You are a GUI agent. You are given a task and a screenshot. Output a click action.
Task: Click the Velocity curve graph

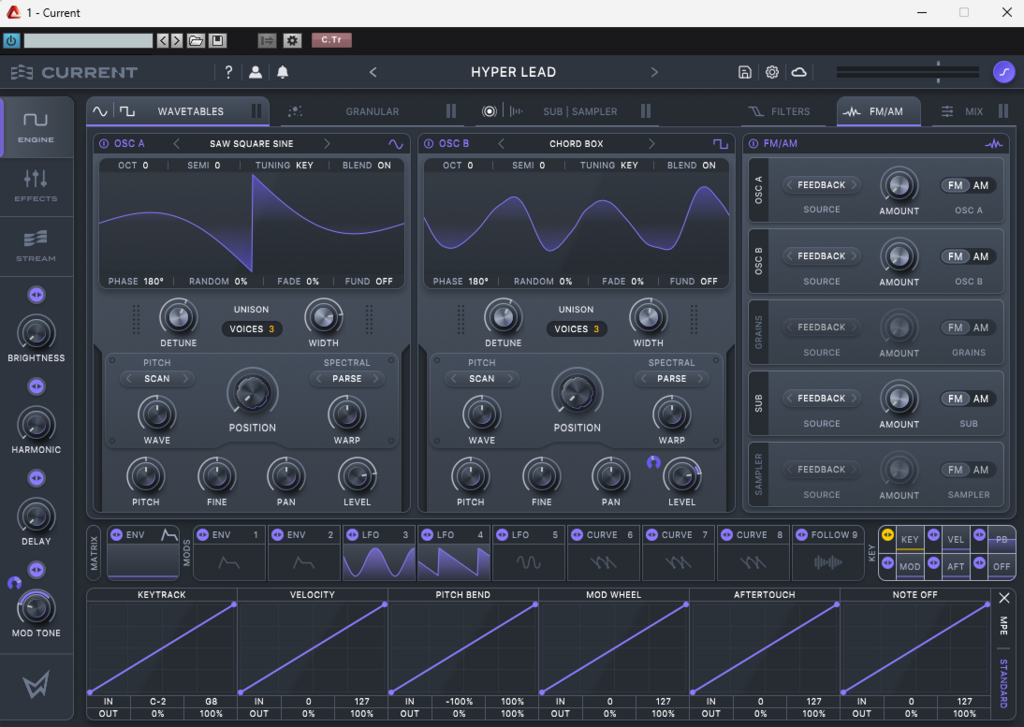[x=312, y=648]
